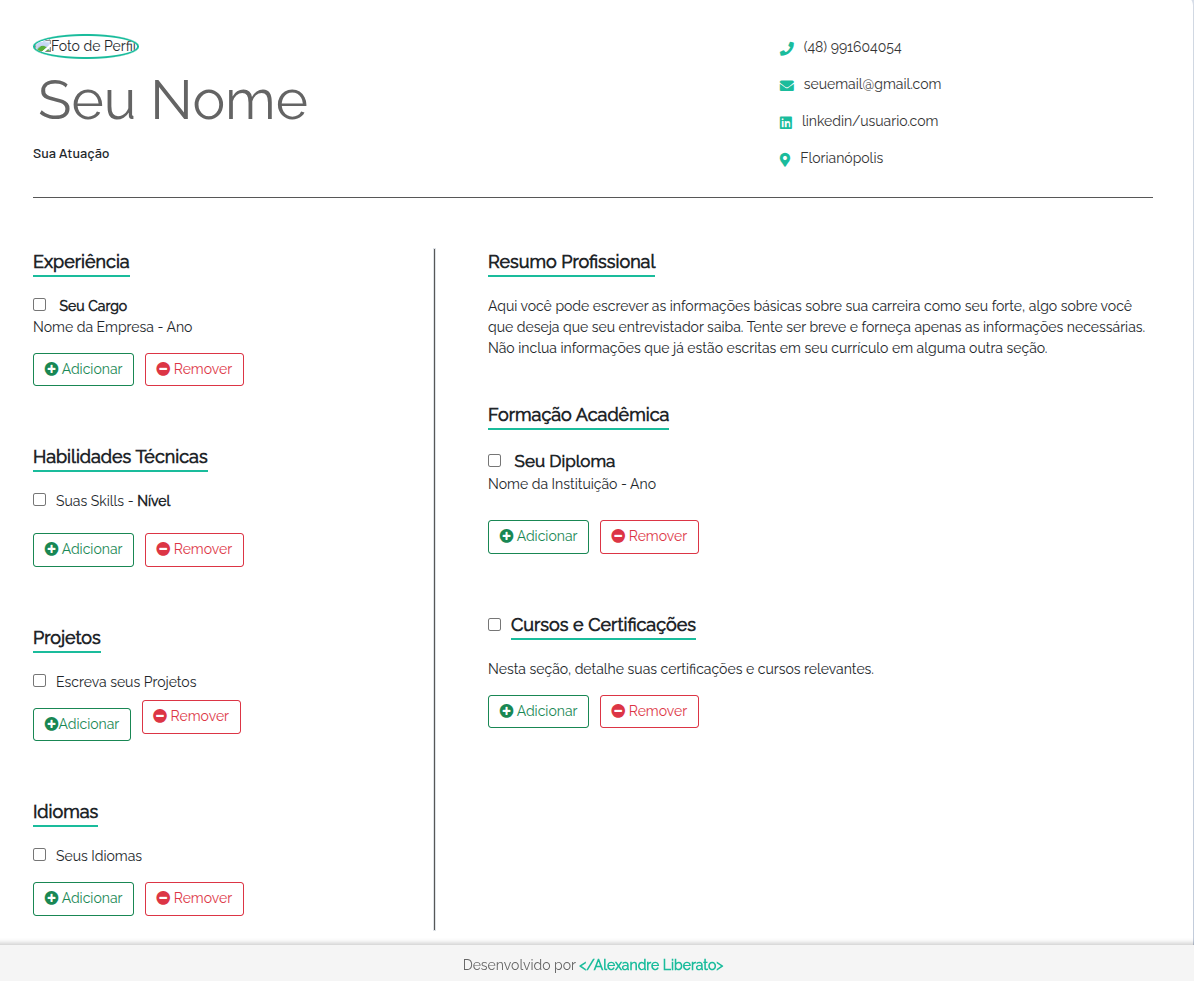Remove a Cursos e Certificações entry
1194x981 pixels.
(x=649, y=711)
